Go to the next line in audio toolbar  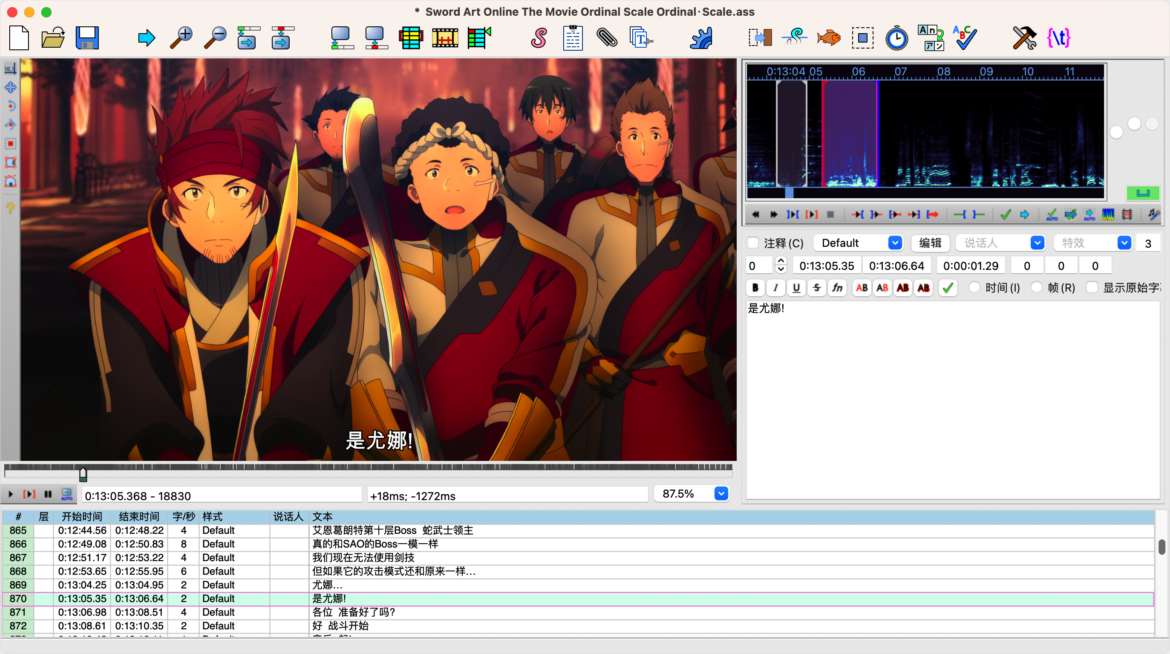(774, 214)
